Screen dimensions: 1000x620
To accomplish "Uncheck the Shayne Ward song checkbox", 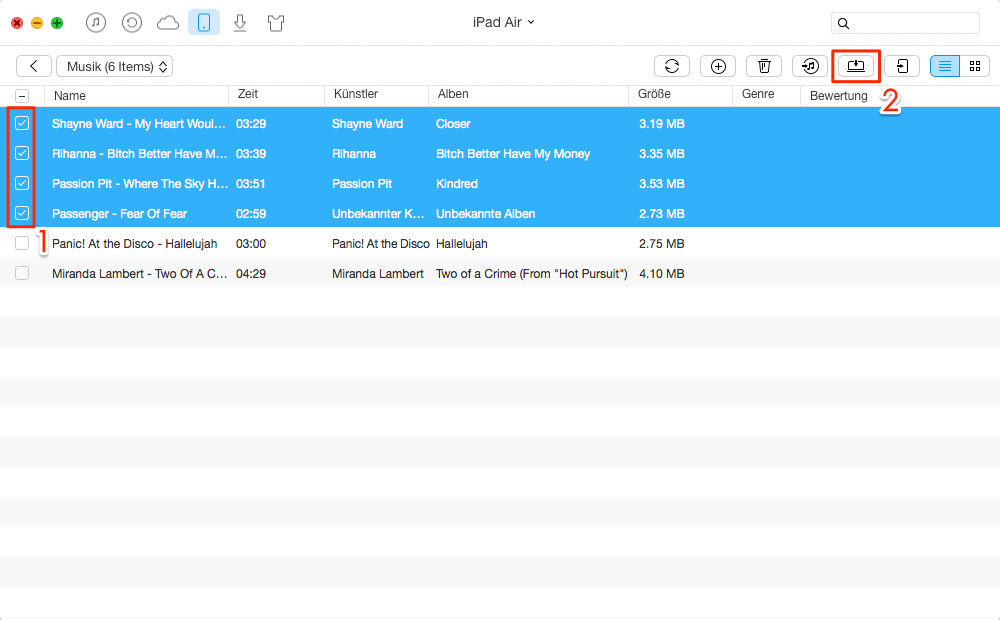I will (x=22, y=123).
